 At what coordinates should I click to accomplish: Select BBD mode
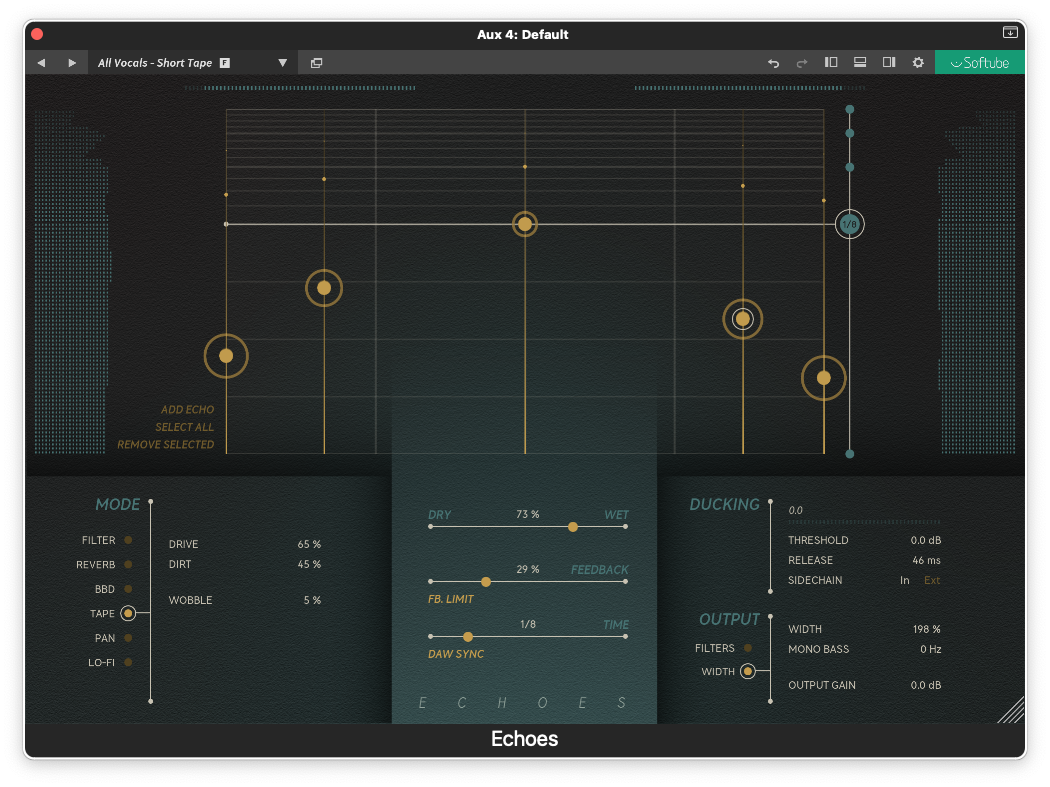(128, 589)
